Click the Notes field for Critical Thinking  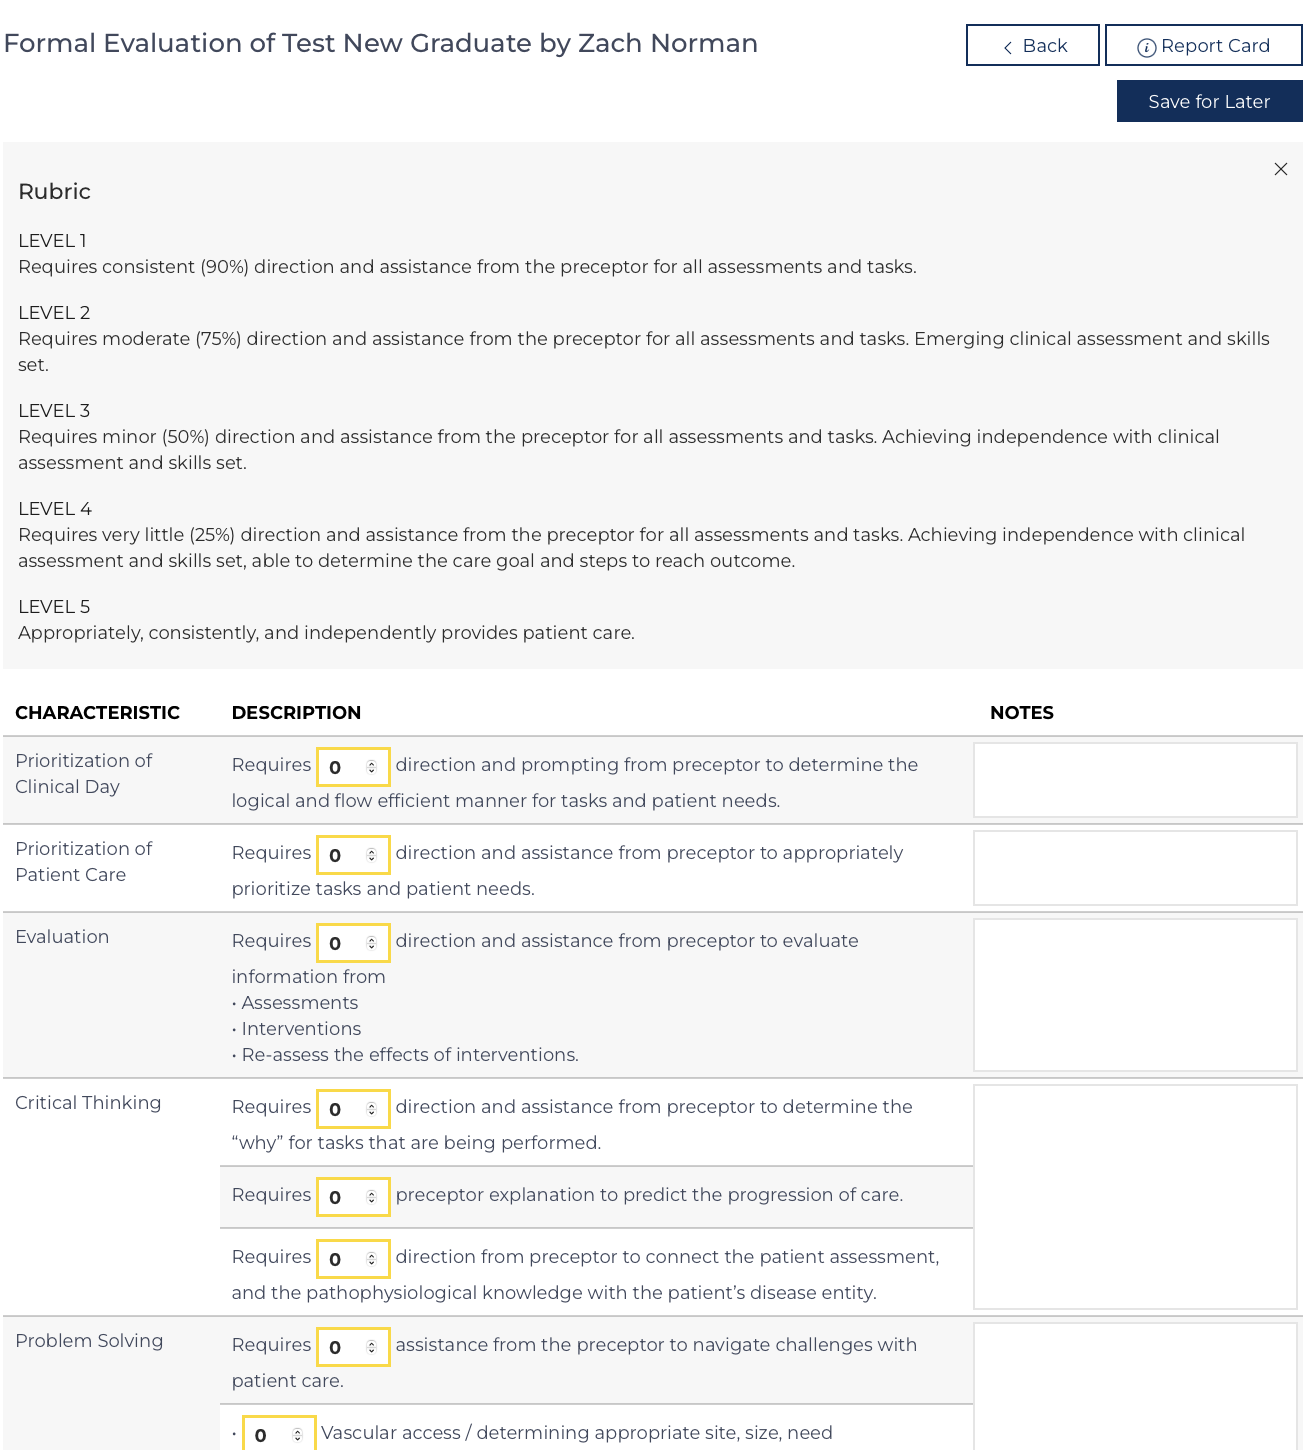pyautogui.click(x=1135, y=1196)
